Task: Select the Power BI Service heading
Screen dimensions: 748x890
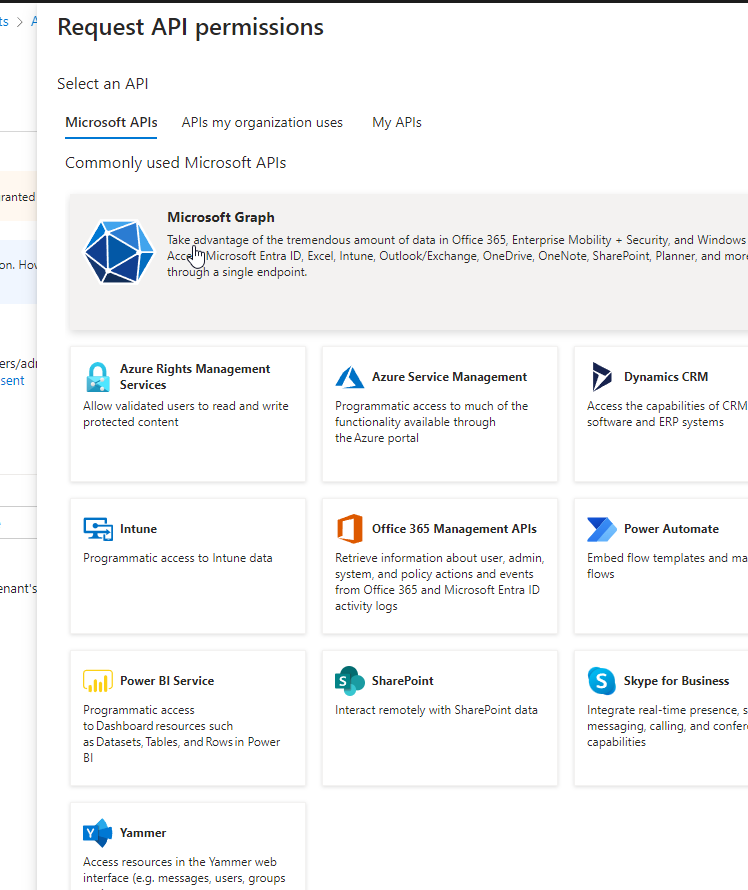Action: [167, 681]
